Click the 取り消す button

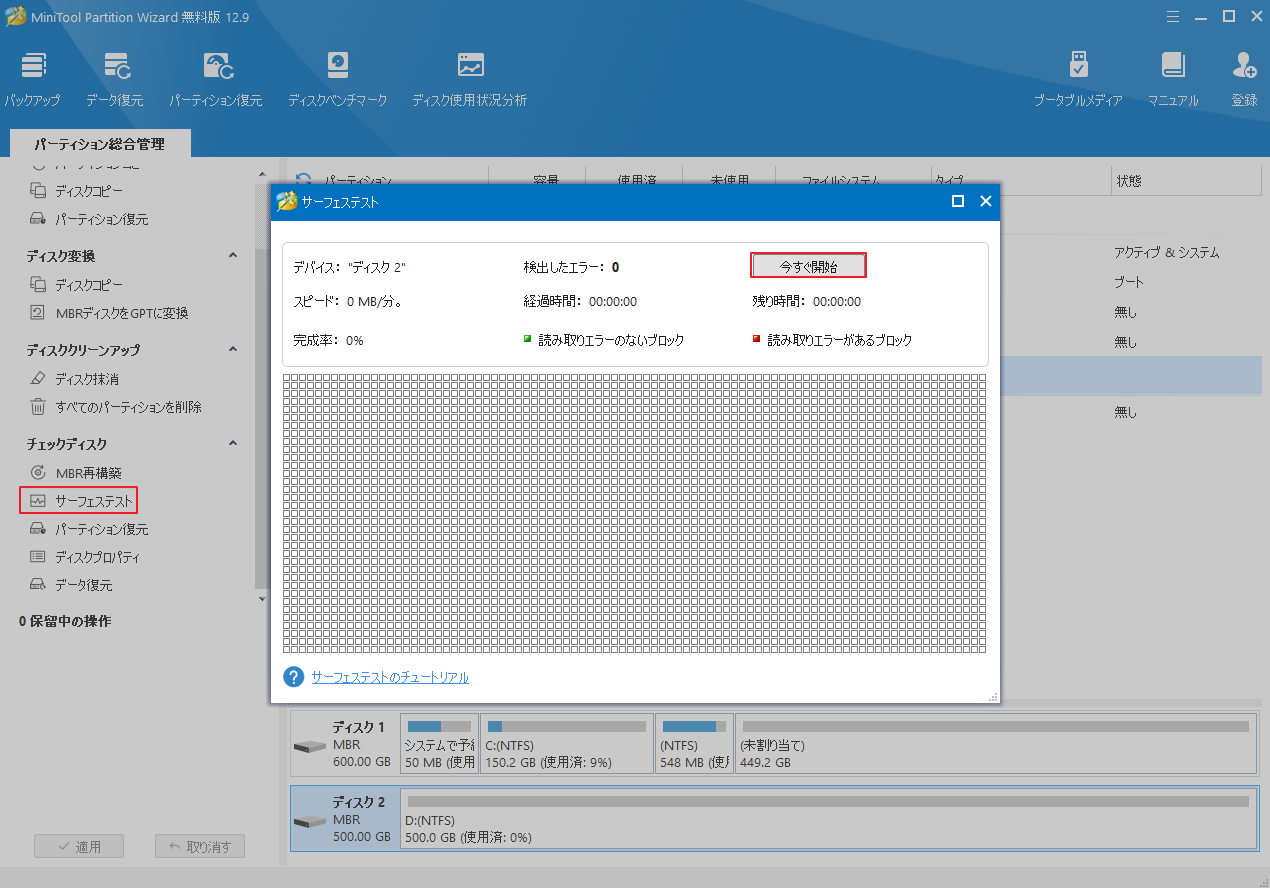tap(200, 846)
